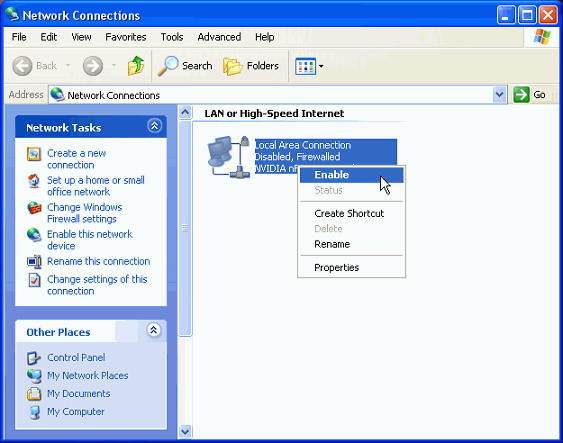Click the Control Panel icon
Image resolution: width=563 pixels, height=443 pixels.
click(34, 358)
